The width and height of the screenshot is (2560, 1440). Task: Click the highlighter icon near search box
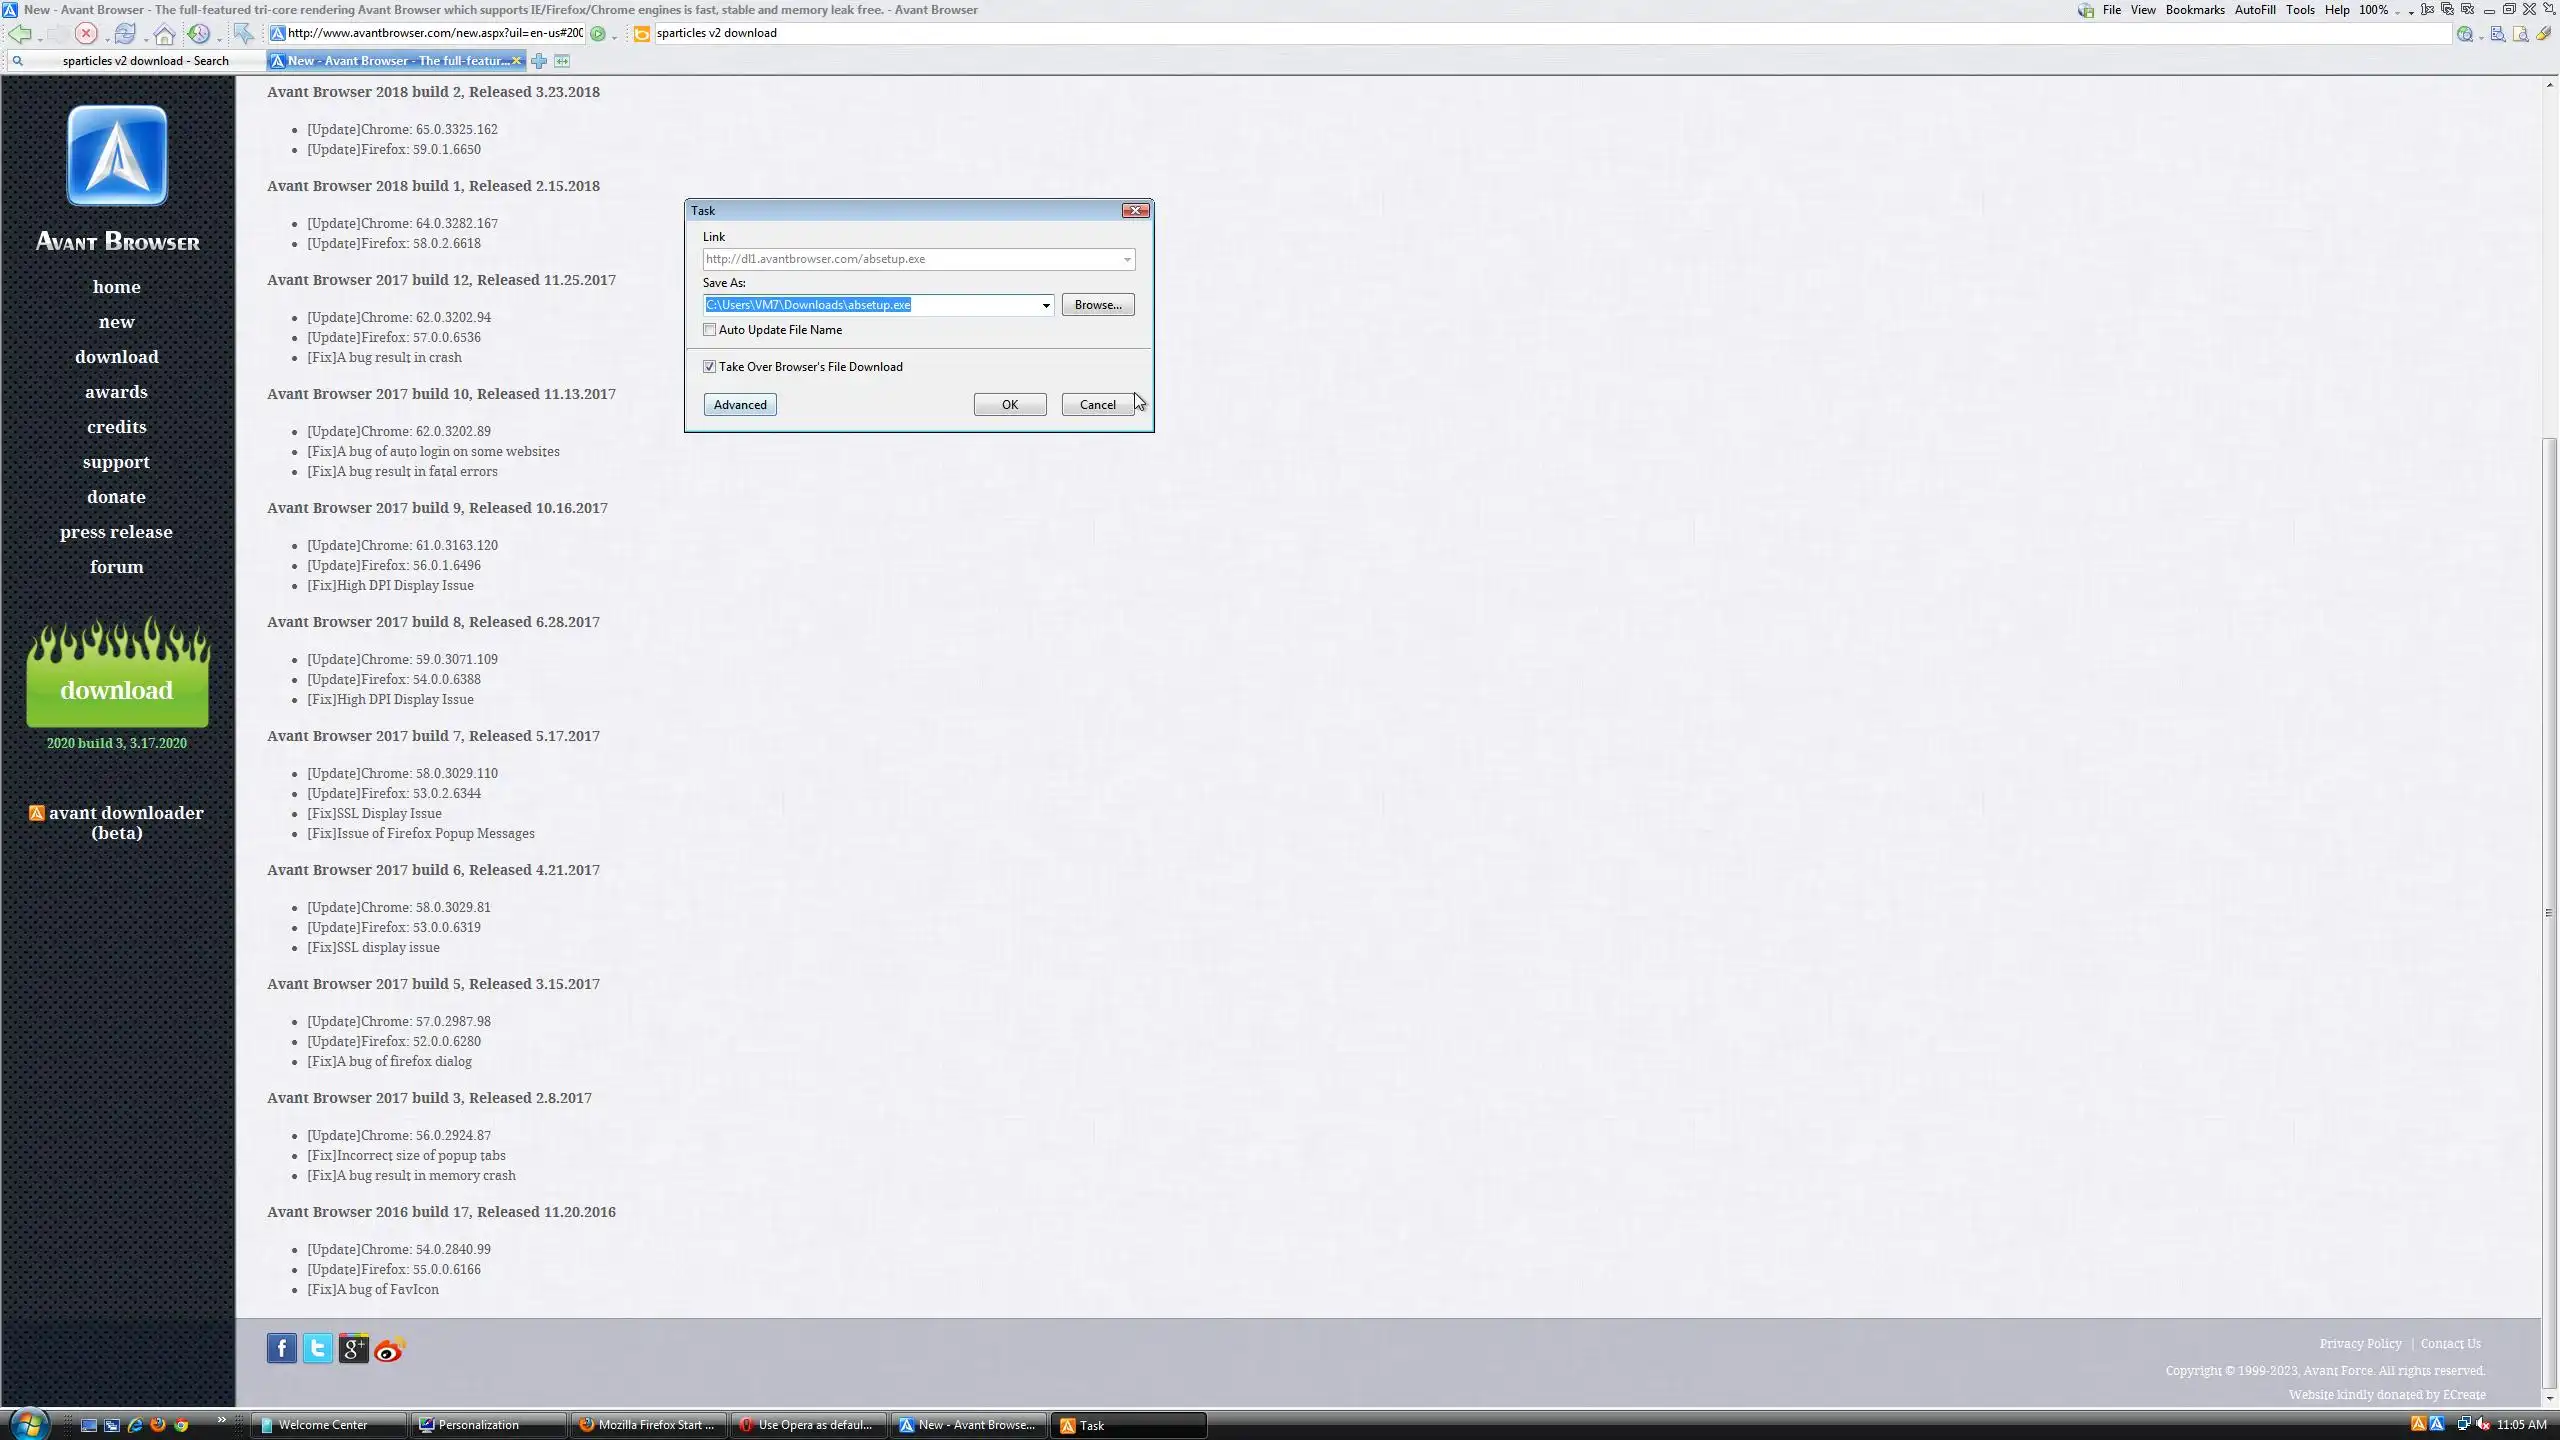point(2543,34)
